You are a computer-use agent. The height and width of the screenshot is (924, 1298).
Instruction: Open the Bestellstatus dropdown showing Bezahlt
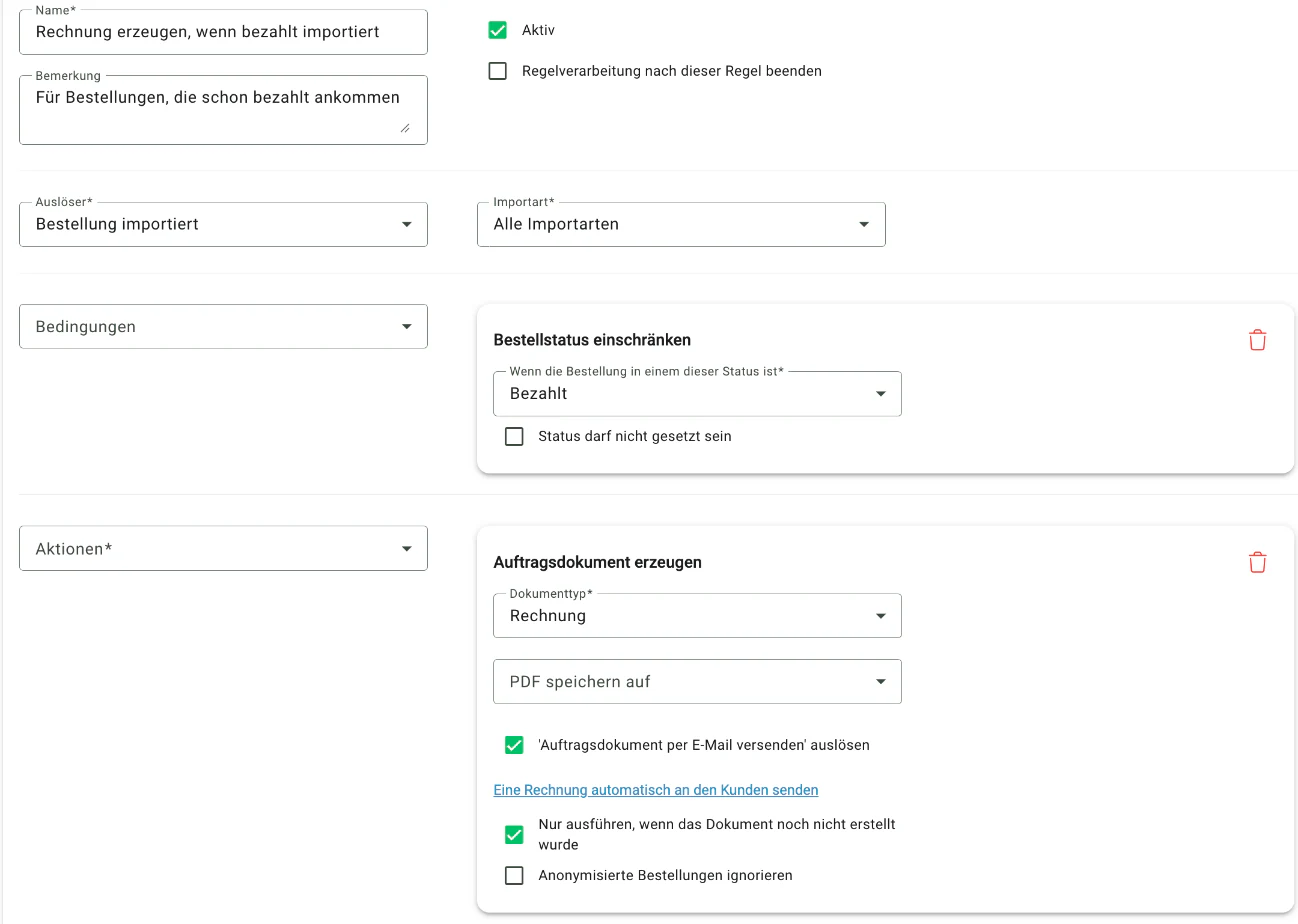click(697, 394)
